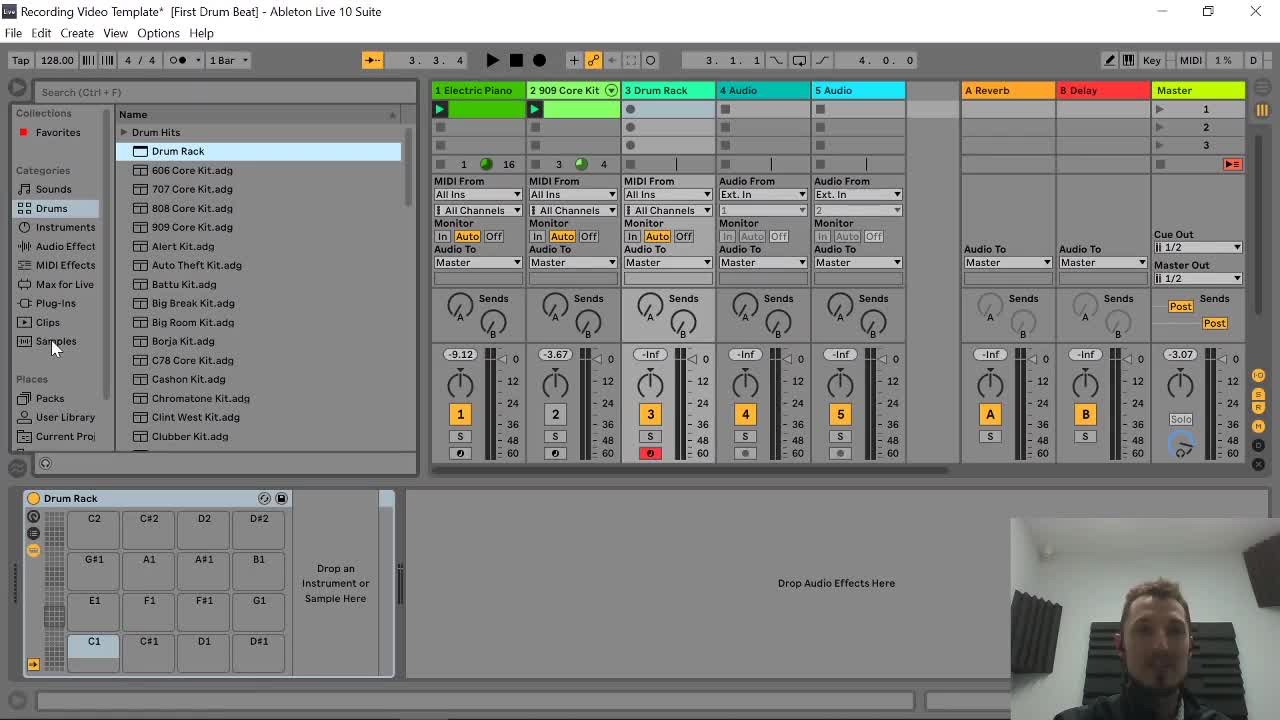Image resolution: width=1280 pixels, height=720 pixels.
Task: Toggle track 2 activator button
Action: [555, 415]
